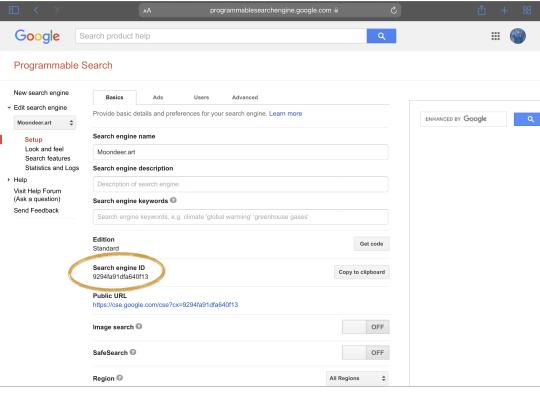
Task: Click New search engine link
Action: click(x=41, y=93)
